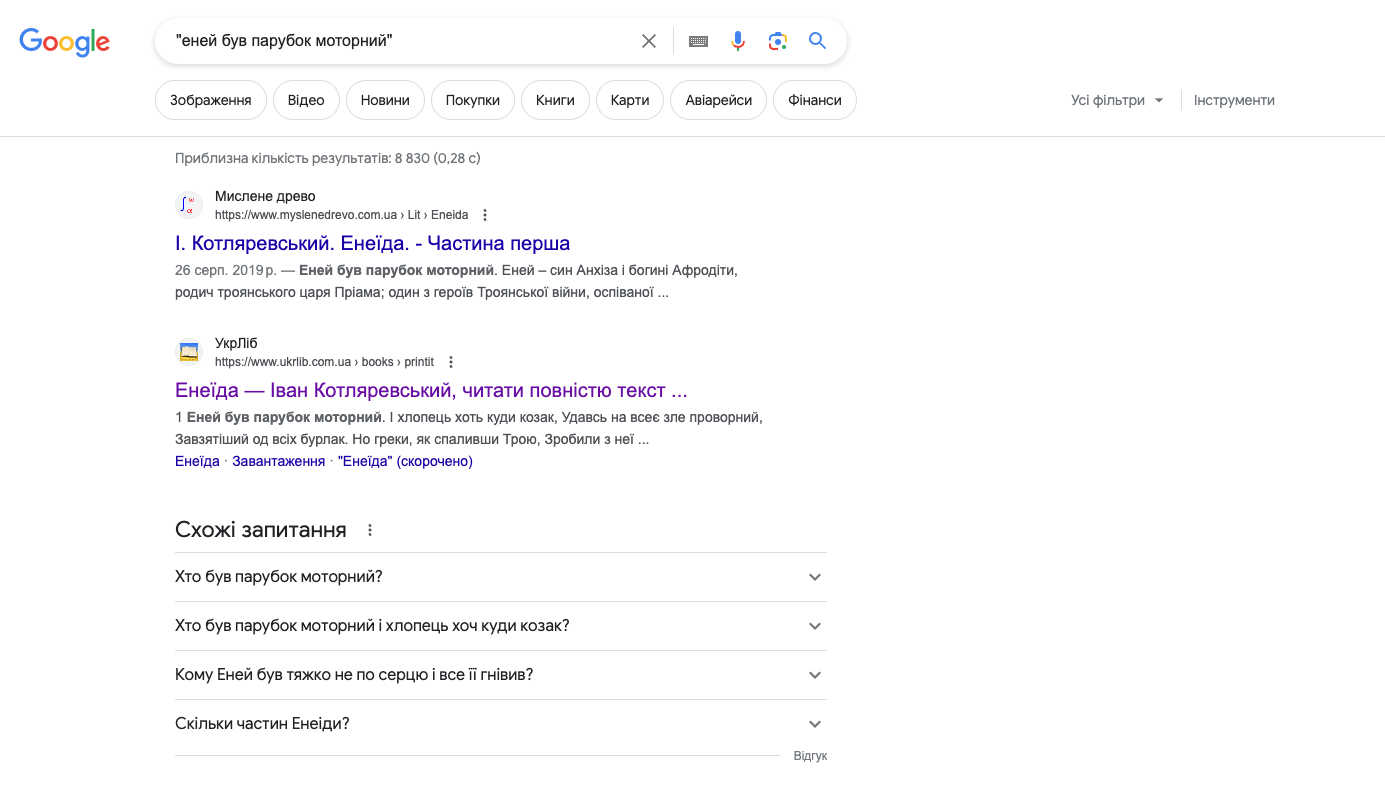The image size is (1385, 785).
Task: Search by image with Lens icon
Action: (778, 41)
